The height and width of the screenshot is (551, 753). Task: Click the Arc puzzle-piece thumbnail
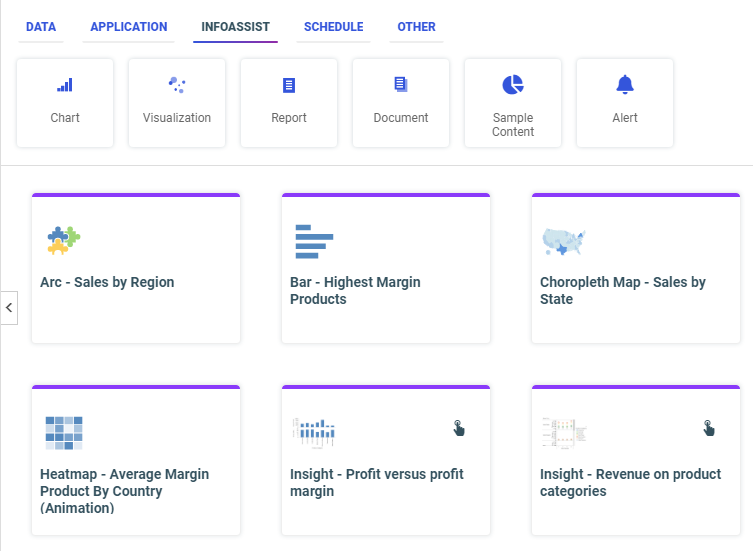coord(64,240)
